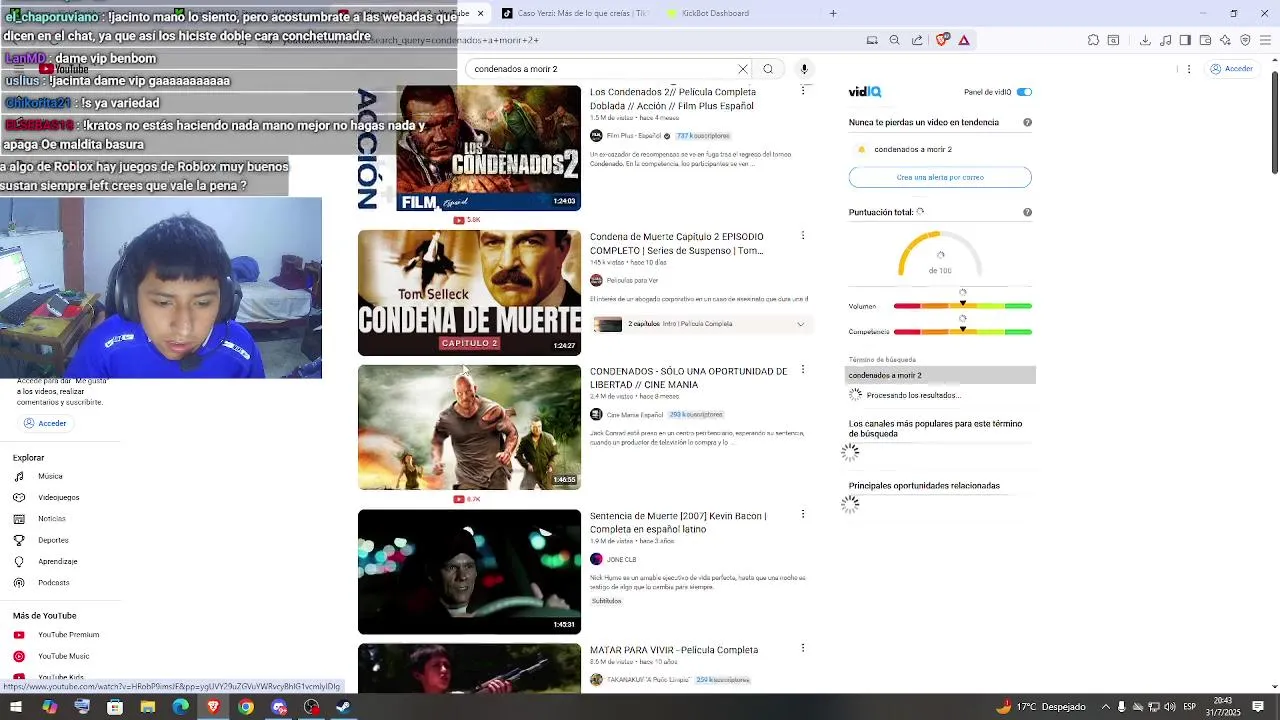This screenshot has height=720, width=1280.
Task: Open 'MATAR PARA VIVIR - Película Completa' title
Action: tap(674, 650)
